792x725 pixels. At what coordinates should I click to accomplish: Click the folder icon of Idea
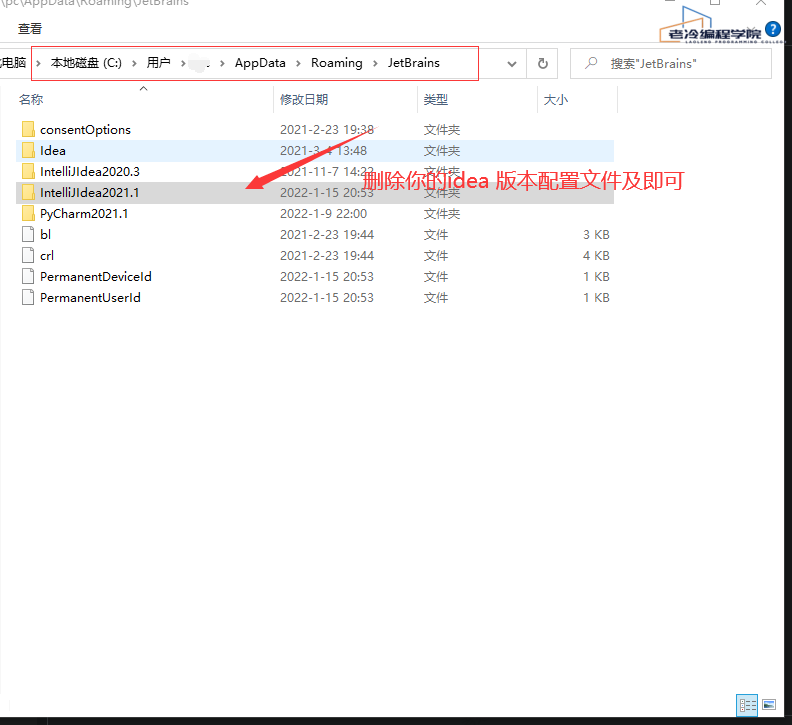pos(28,151)
